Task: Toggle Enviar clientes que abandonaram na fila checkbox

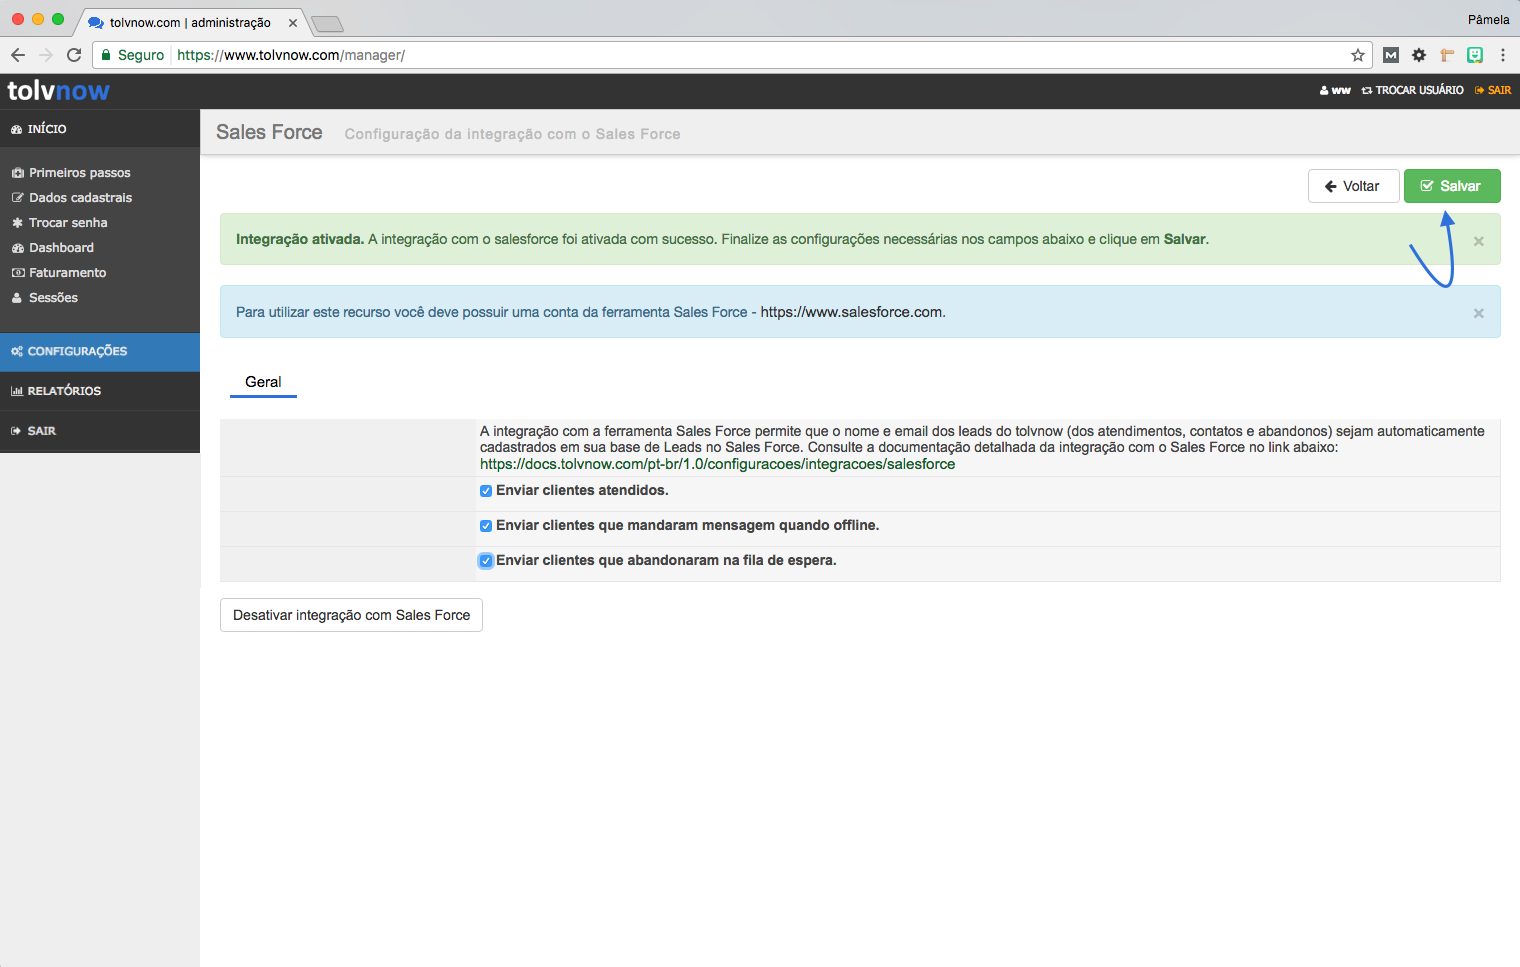Action: [486, 561]
